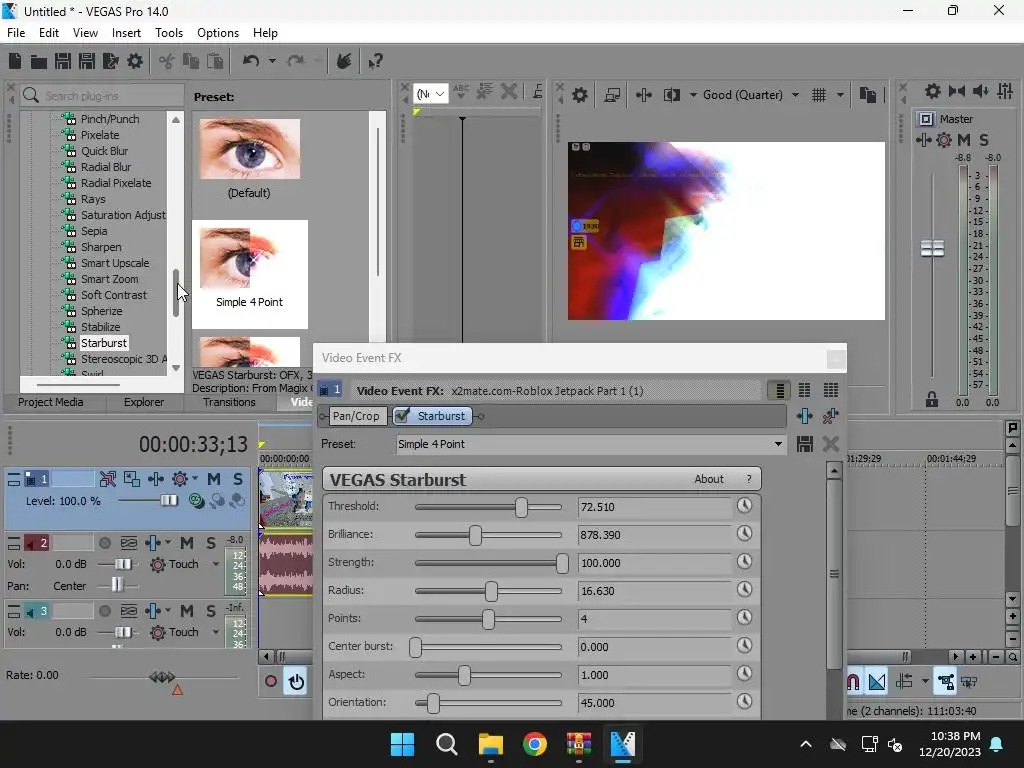Toggle Master bus Solo
The width and height of the screenshot is (1024, 768).
[984, 140]
